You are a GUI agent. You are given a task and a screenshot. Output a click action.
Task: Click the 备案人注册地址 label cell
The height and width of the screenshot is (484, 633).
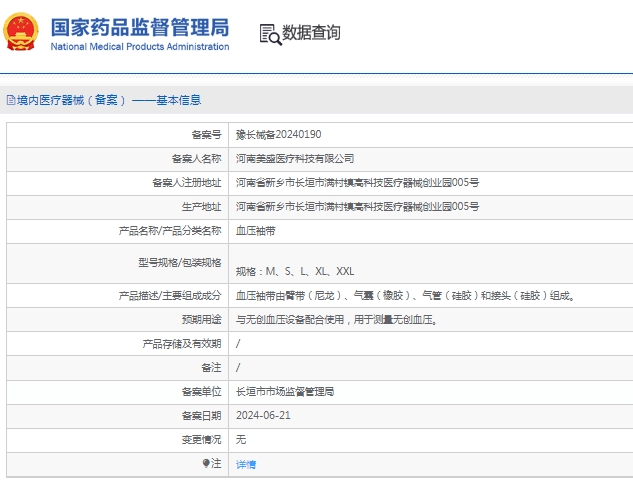pos(117,183)
